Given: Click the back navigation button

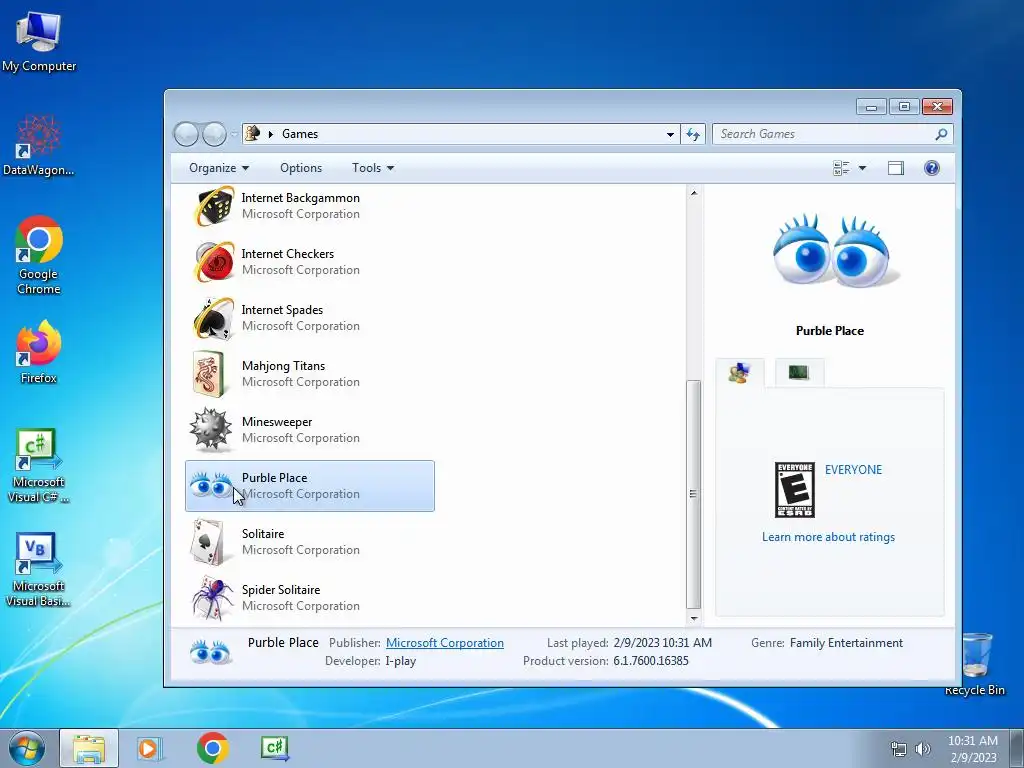Looking at the screenshot, I should click(186, 134).
